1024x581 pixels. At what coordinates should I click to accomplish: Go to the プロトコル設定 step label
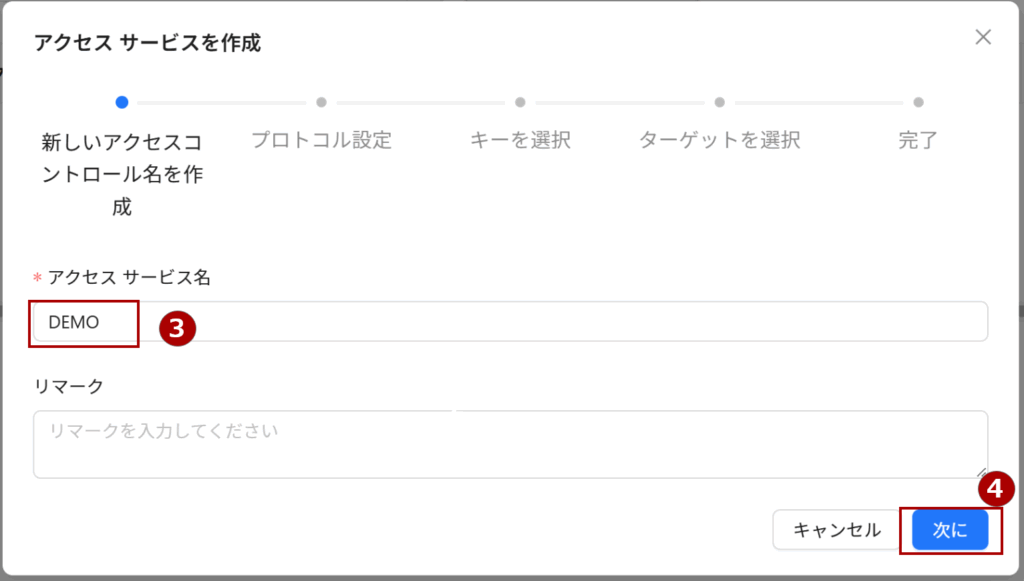[321, 140]
